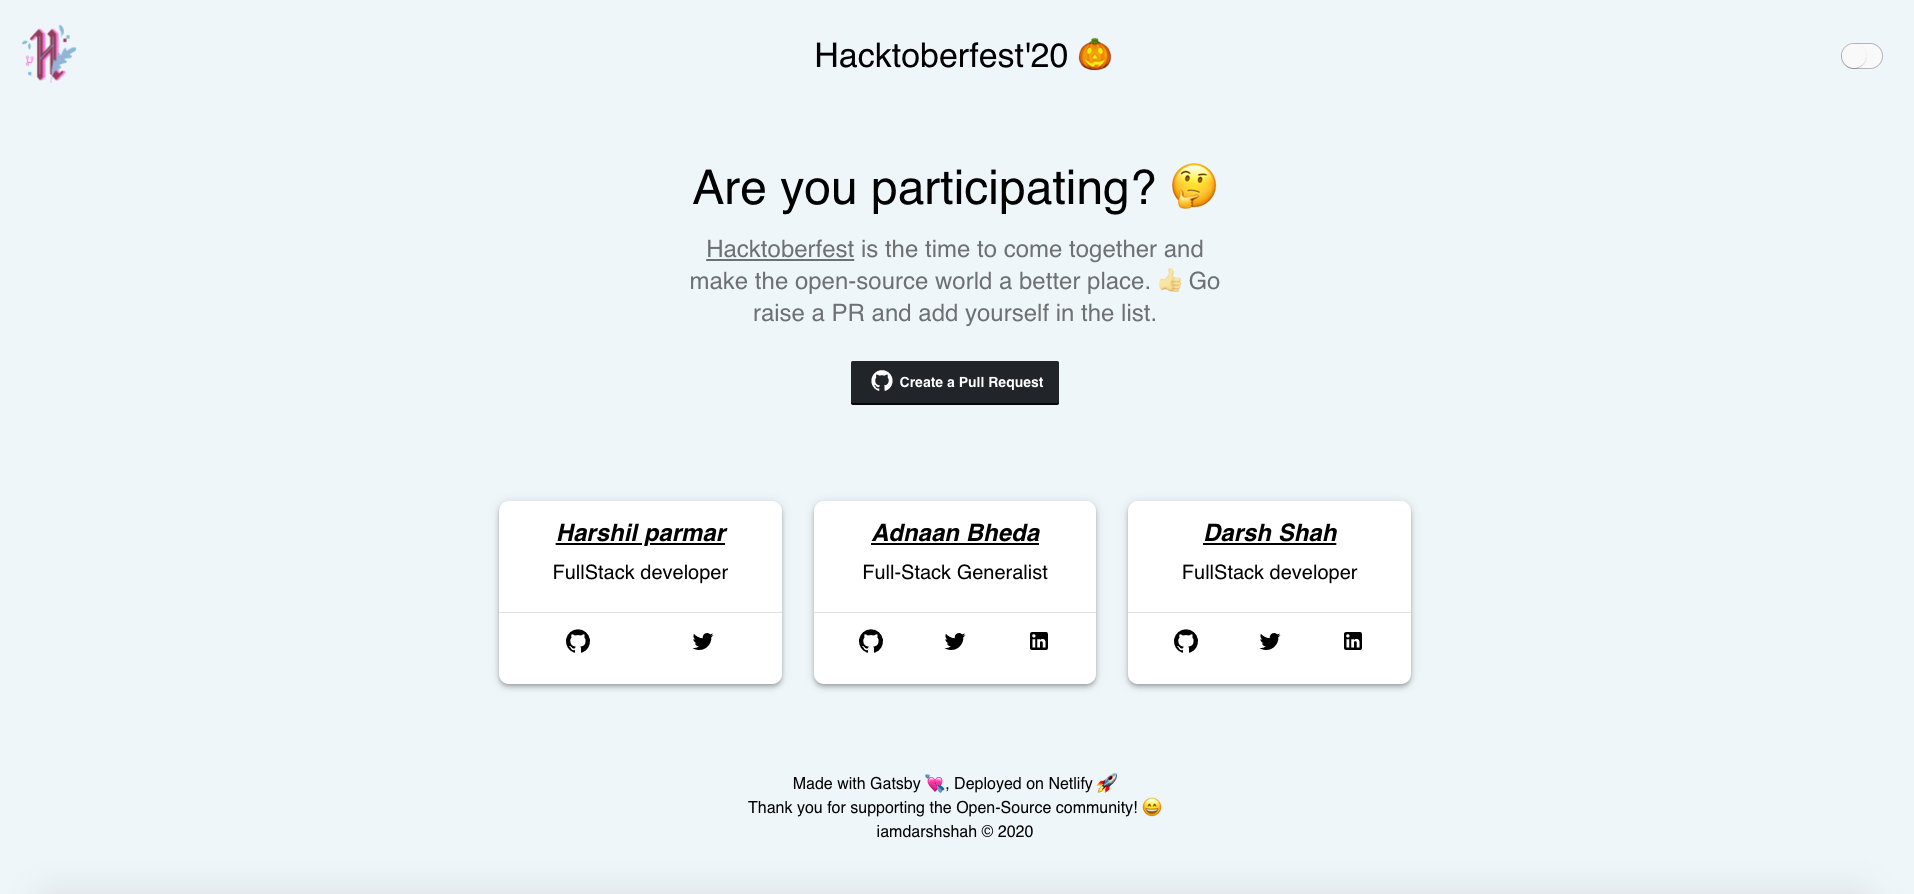Click the Are you participating heading
This screenshot has height=894, width=1914.
[924, 188]
